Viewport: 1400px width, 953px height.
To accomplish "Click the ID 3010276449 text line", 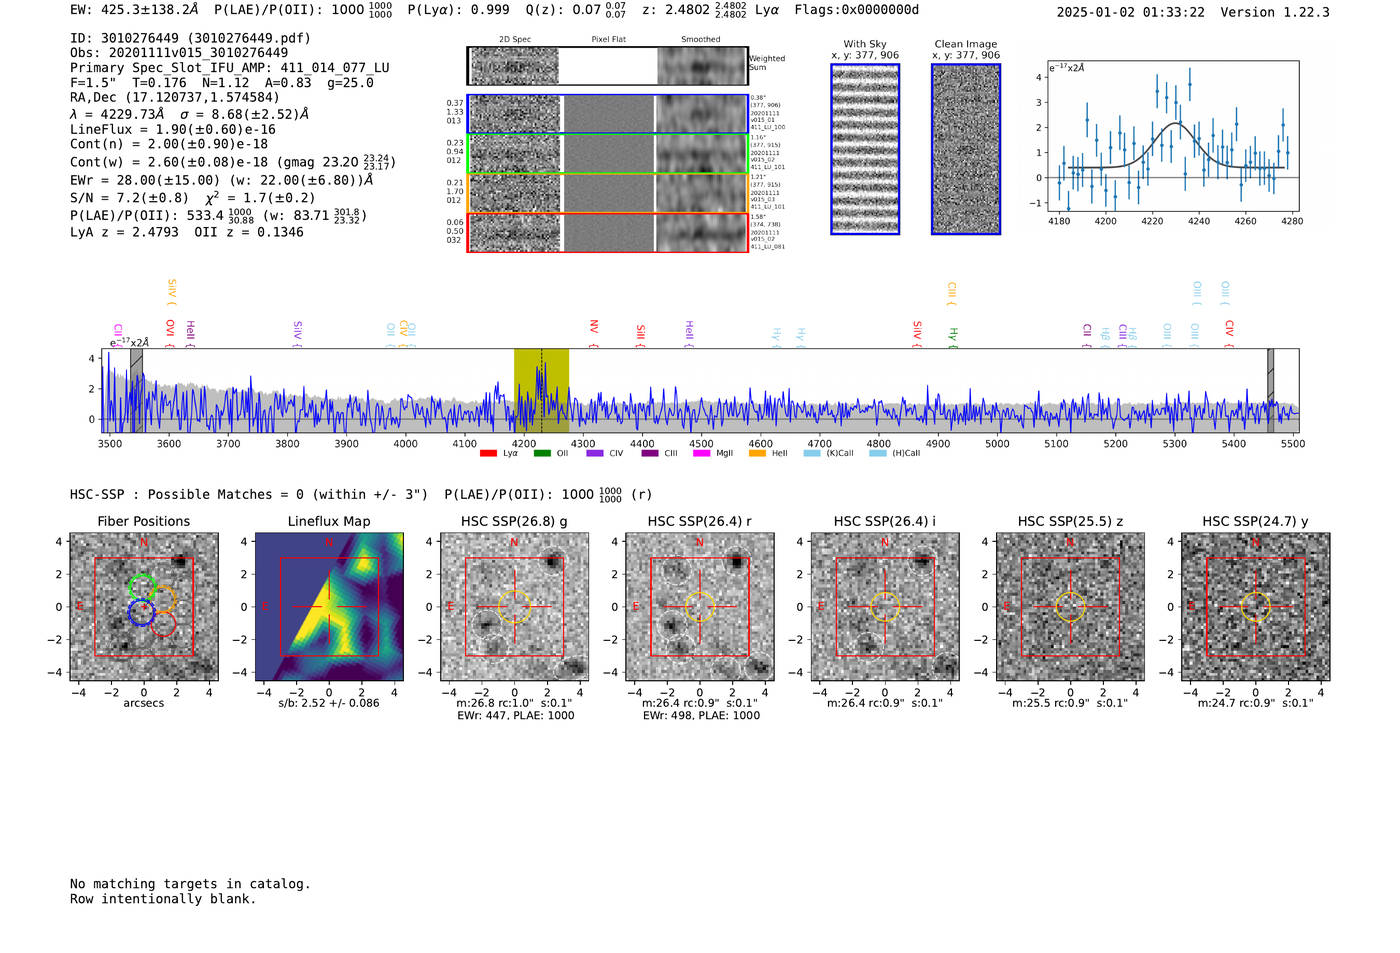I will [x=190, y=38].
